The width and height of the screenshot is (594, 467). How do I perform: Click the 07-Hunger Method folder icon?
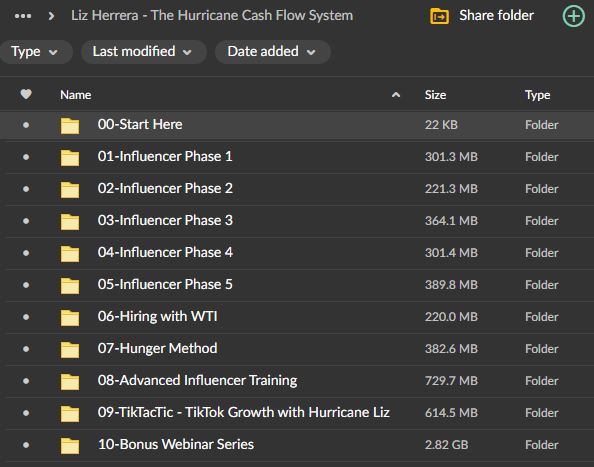point(70,349)
